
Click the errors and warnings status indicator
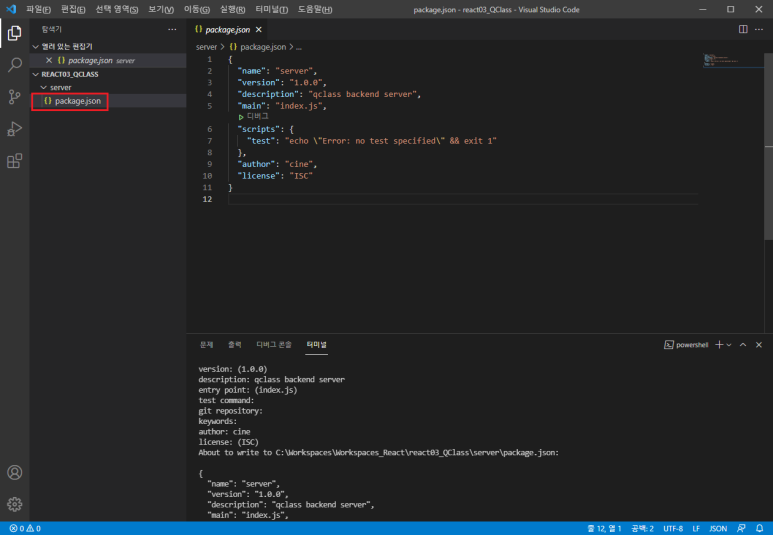coord(25,529)
